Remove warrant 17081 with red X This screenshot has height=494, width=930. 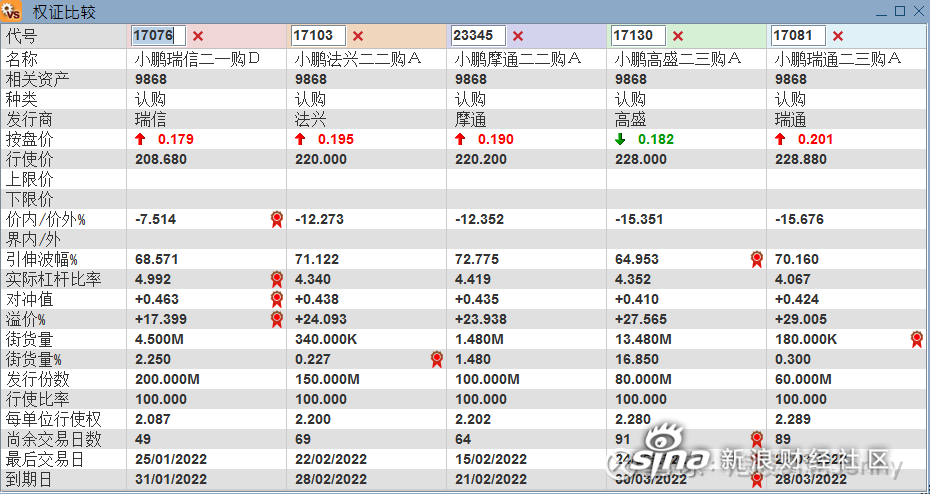click(x=837, y=36)
